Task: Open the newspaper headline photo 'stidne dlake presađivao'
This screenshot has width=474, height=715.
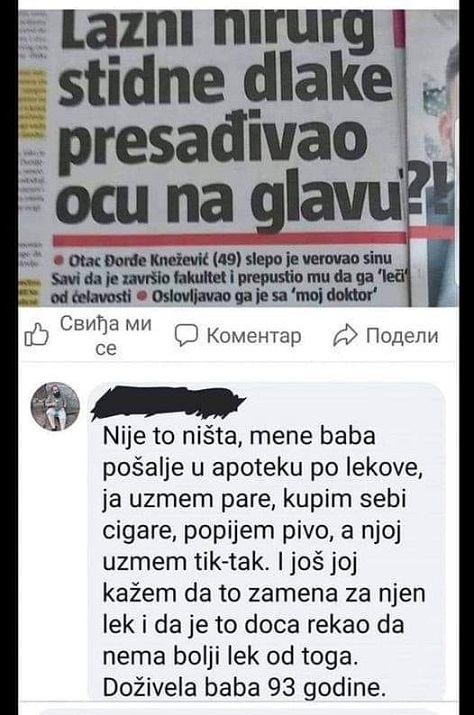Action: click(237, 158)
